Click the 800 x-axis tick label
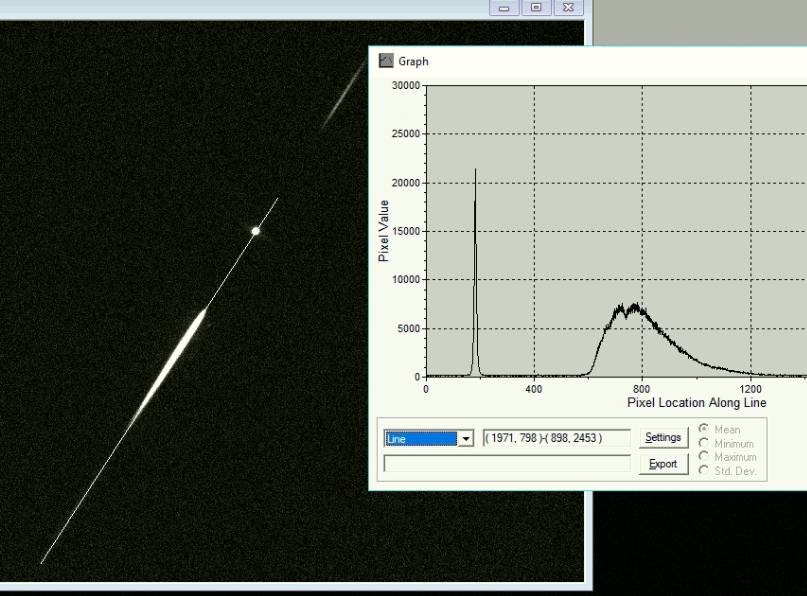This screenshot has height=596, width=807. click(x=642, y=389)
